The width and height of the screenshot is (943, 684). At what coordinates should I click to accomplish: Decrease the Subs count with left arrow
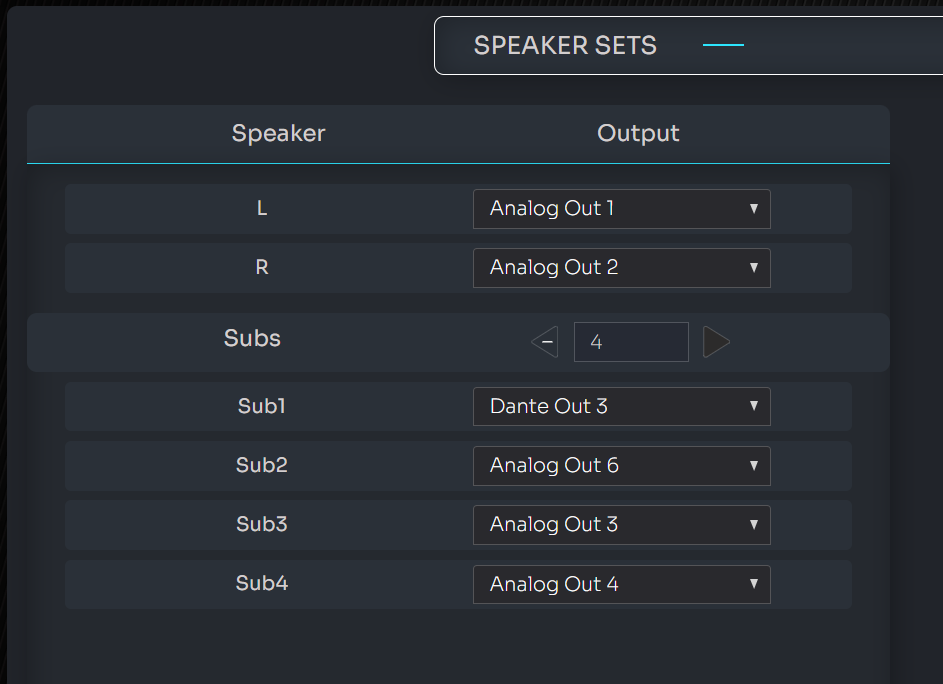(544, 342)
